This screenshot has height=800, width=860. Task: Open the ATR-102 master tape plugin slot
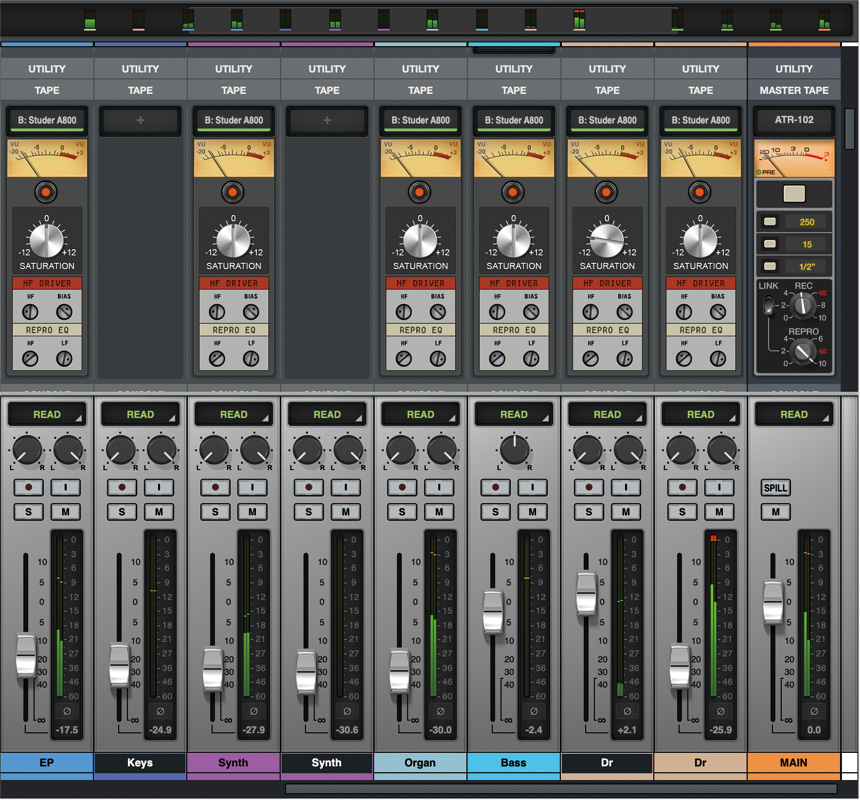click(794, 120)
